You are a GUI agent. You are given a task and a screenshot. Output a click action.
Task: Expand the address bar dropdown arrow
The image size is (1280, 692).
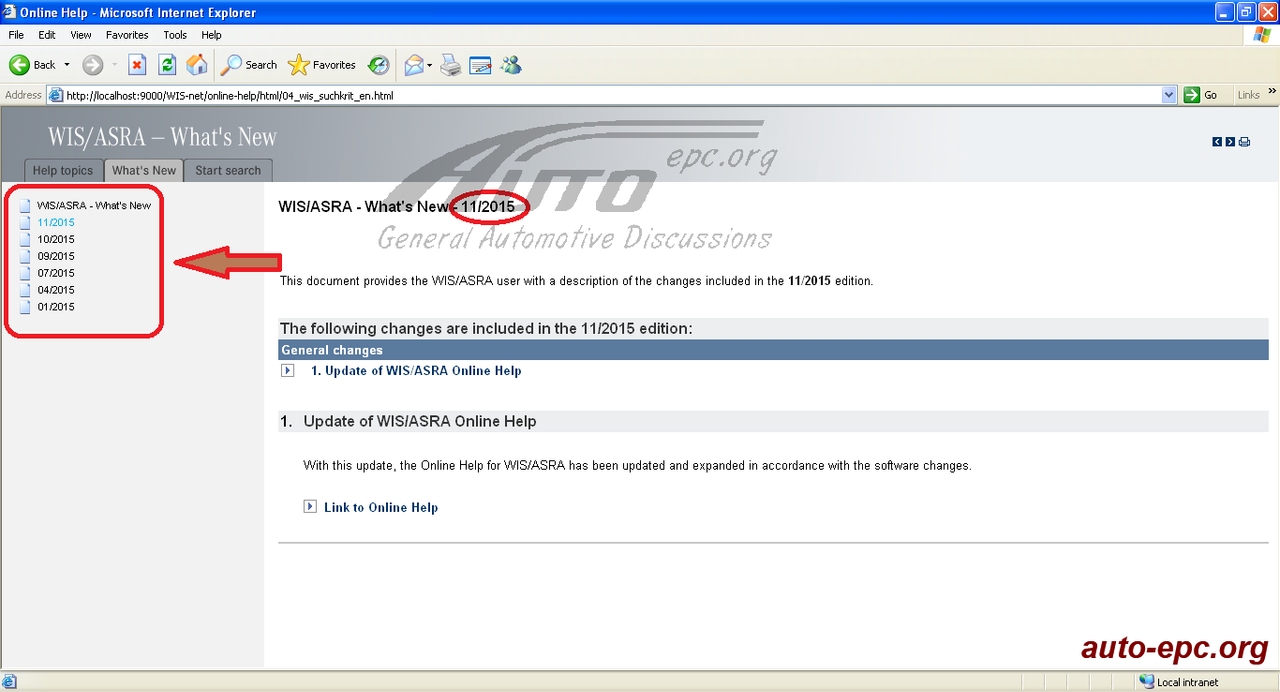1169,95
